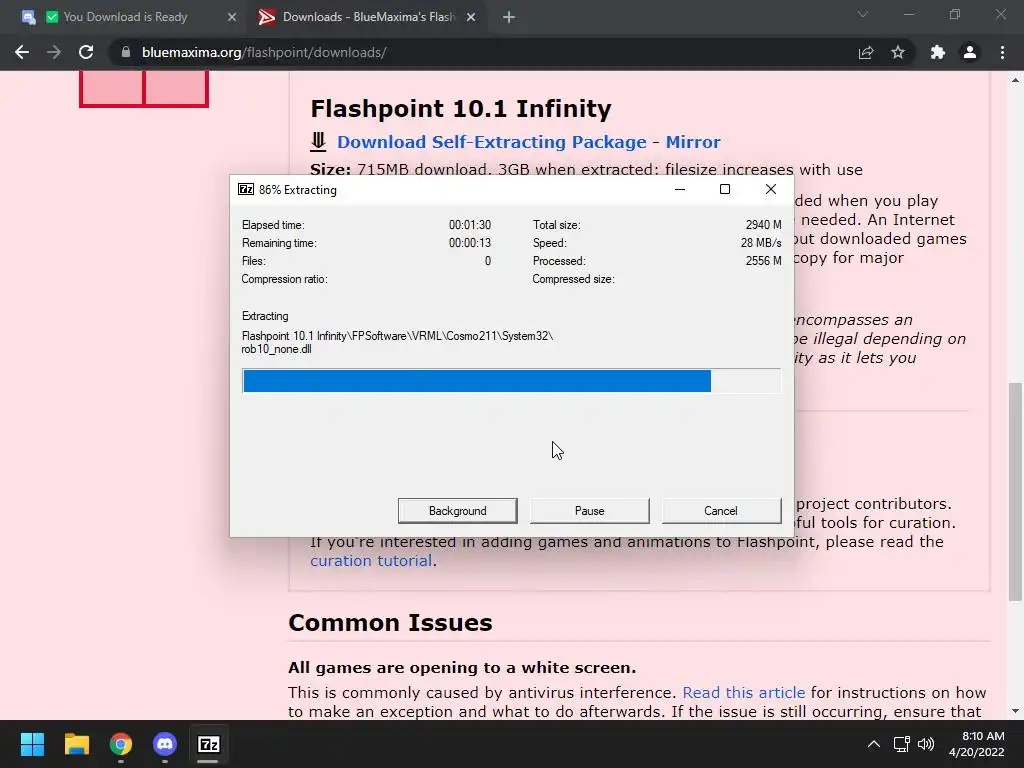Click the Total size value 2940 M

763,225
